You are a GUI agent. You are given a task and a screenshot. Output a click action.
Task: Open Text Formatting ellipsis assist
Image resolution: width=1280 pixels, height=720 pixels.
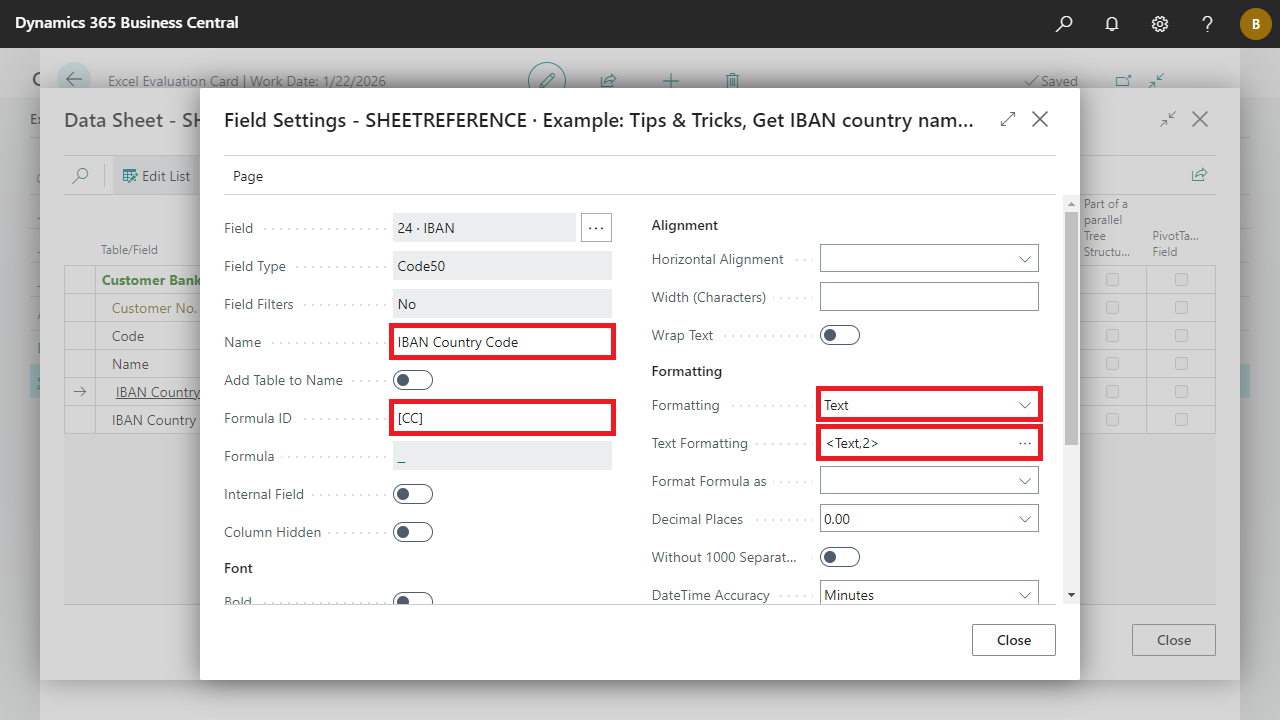point(1025,443)
